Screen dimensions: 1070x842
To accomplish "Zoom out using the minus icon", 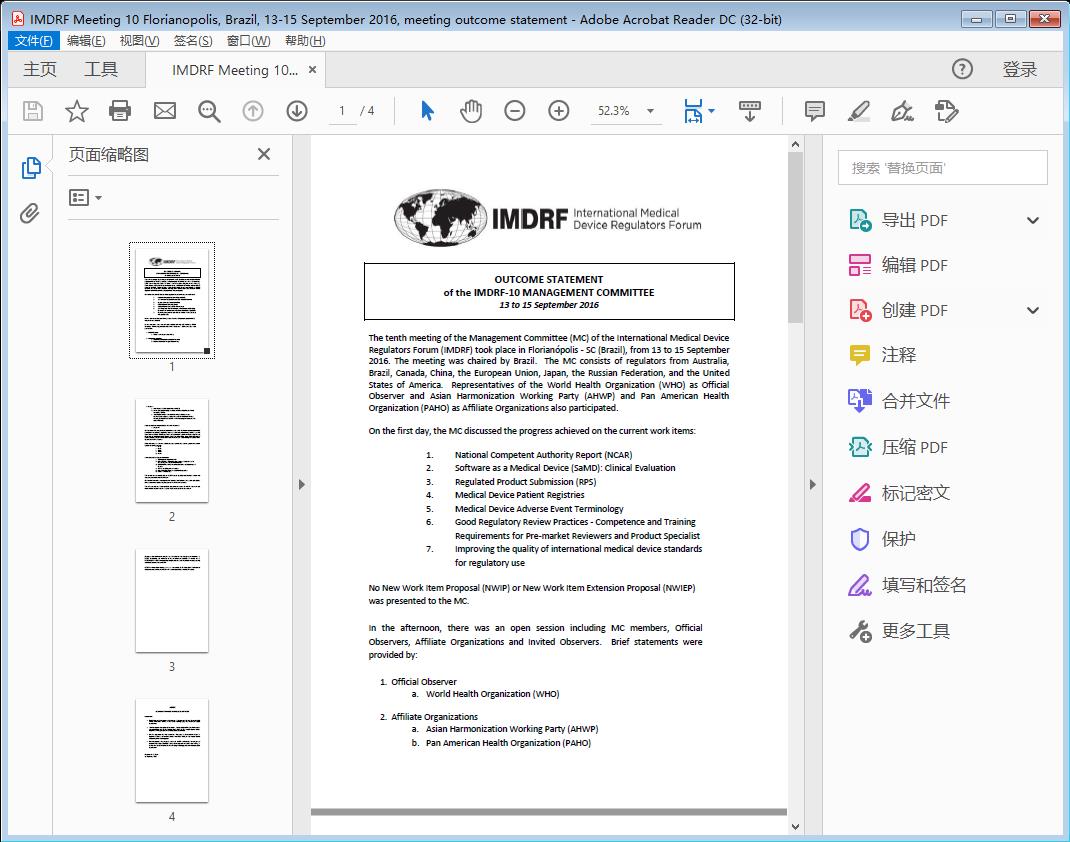I will click(x=515, y=111).
